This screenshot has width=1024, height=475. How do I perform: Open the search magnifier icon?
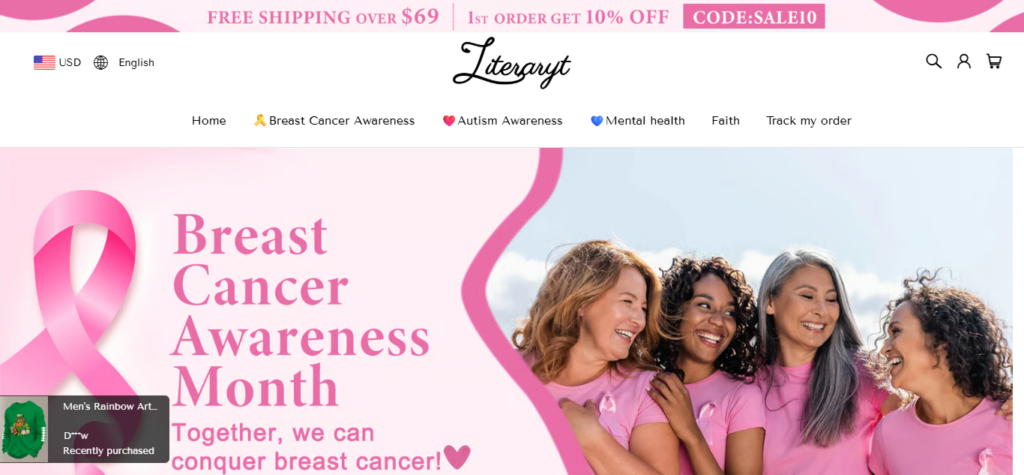[933, 61]
